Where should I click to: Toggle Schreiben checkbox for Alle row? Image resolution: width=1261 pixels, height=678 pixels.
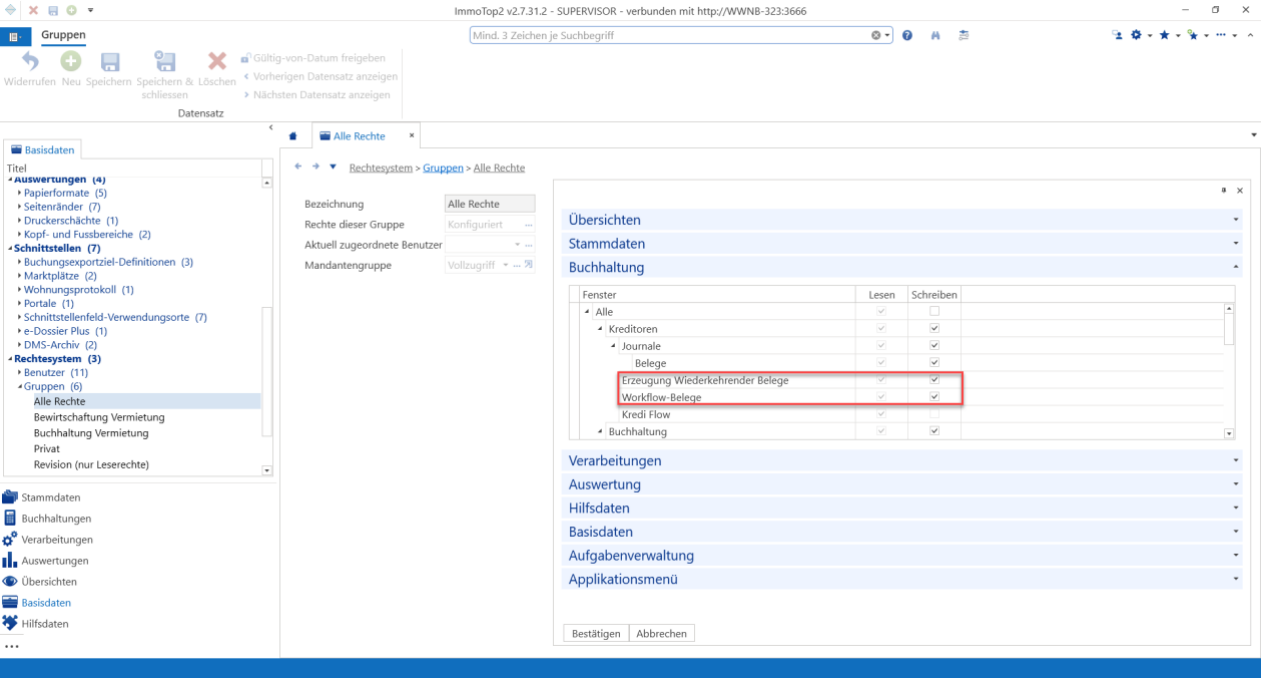coord(934,312)
